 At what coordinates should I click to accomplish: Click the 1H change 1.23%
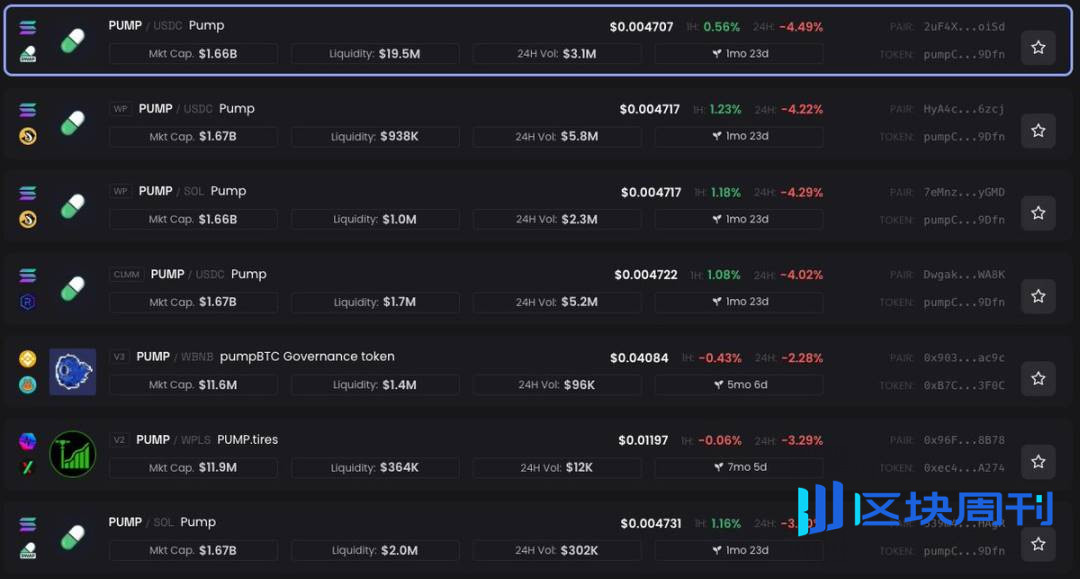point(725,109)
